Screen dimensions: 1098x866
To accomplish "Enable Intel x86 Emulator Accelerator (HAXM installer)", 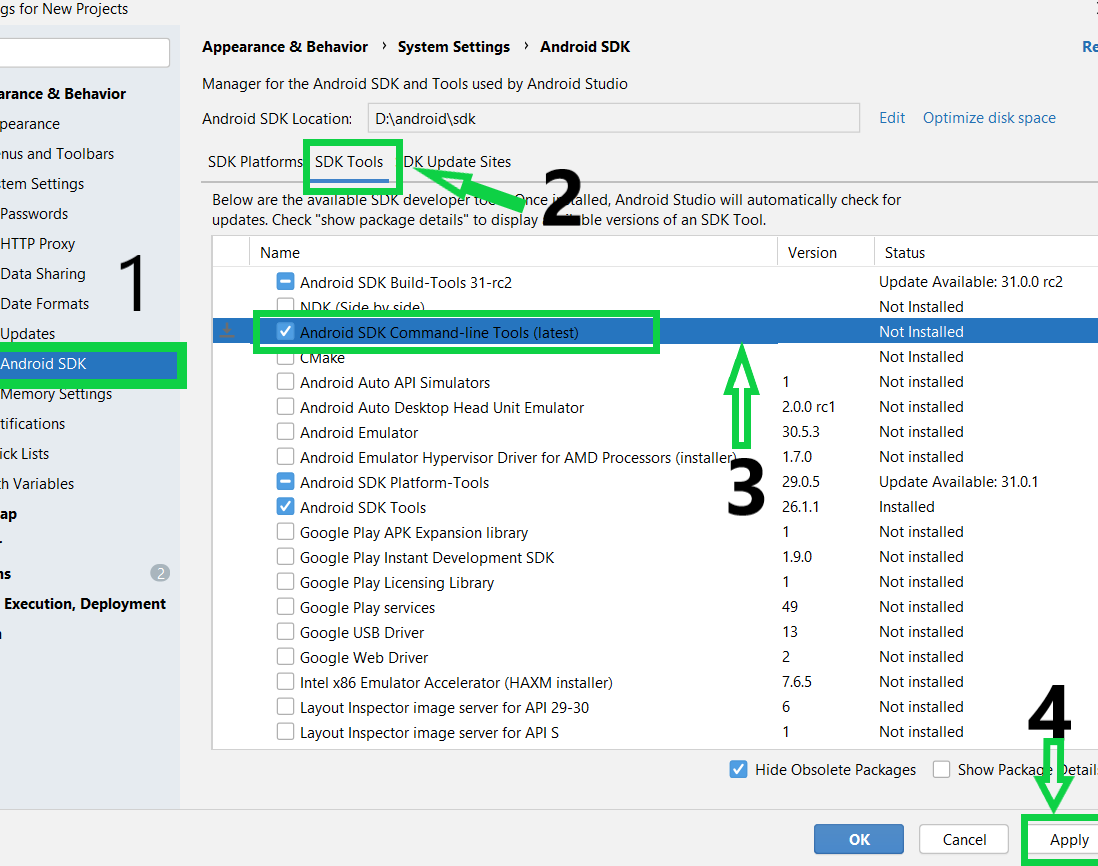I will pos(285,682).
